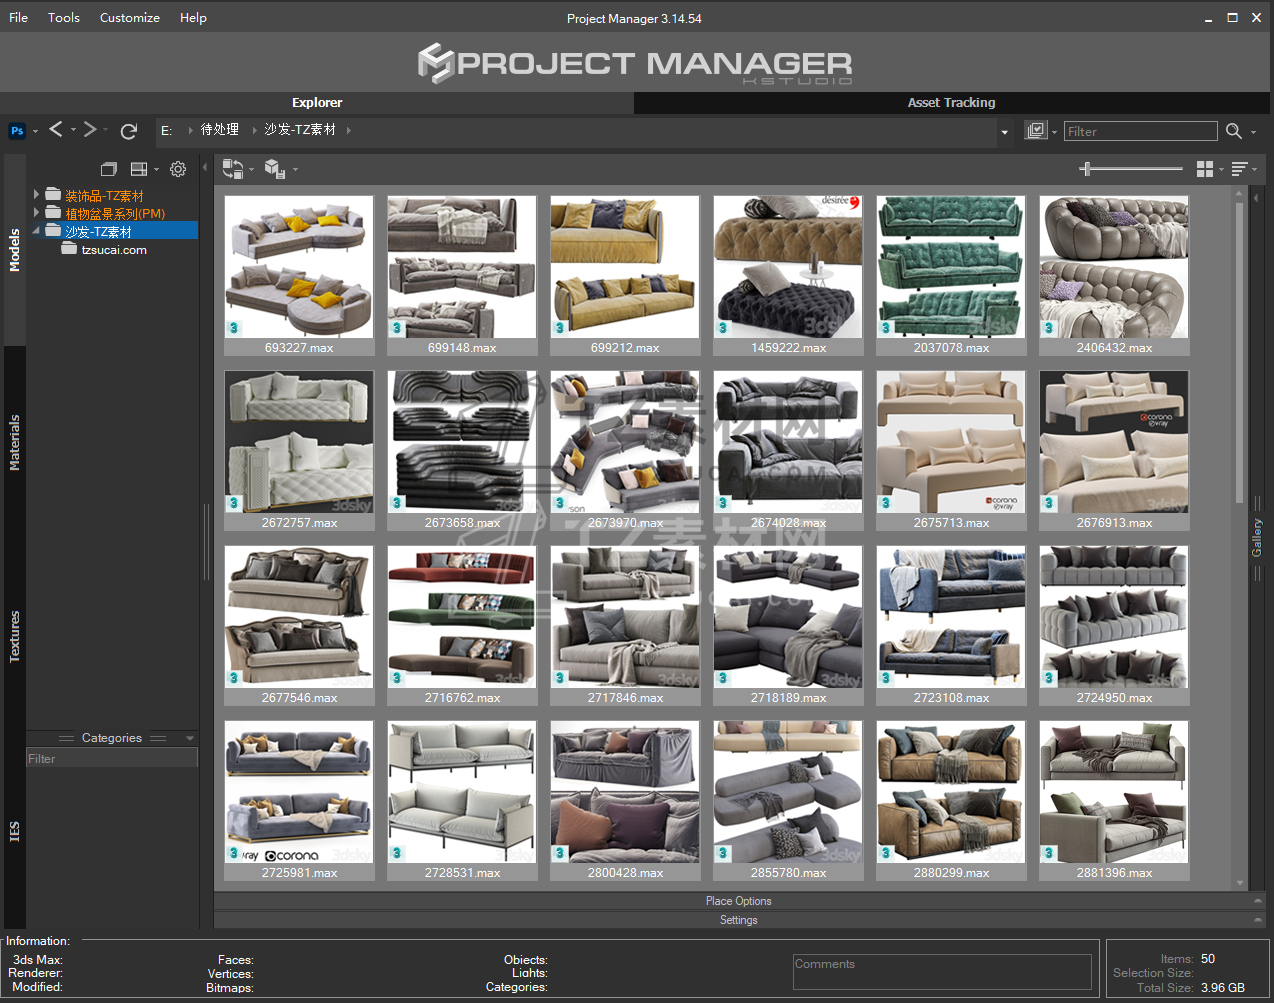
Task: Open the path history dropdown arrow
Action: [x=1004, y=132]
